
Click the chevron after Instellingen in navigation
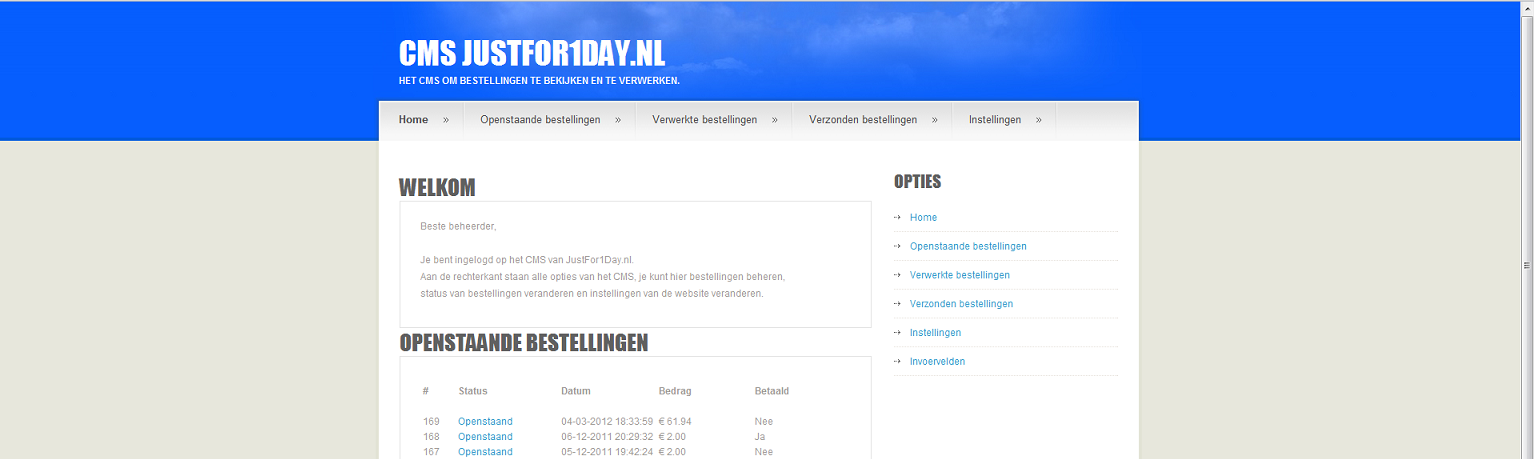[x=1039, y=120]
